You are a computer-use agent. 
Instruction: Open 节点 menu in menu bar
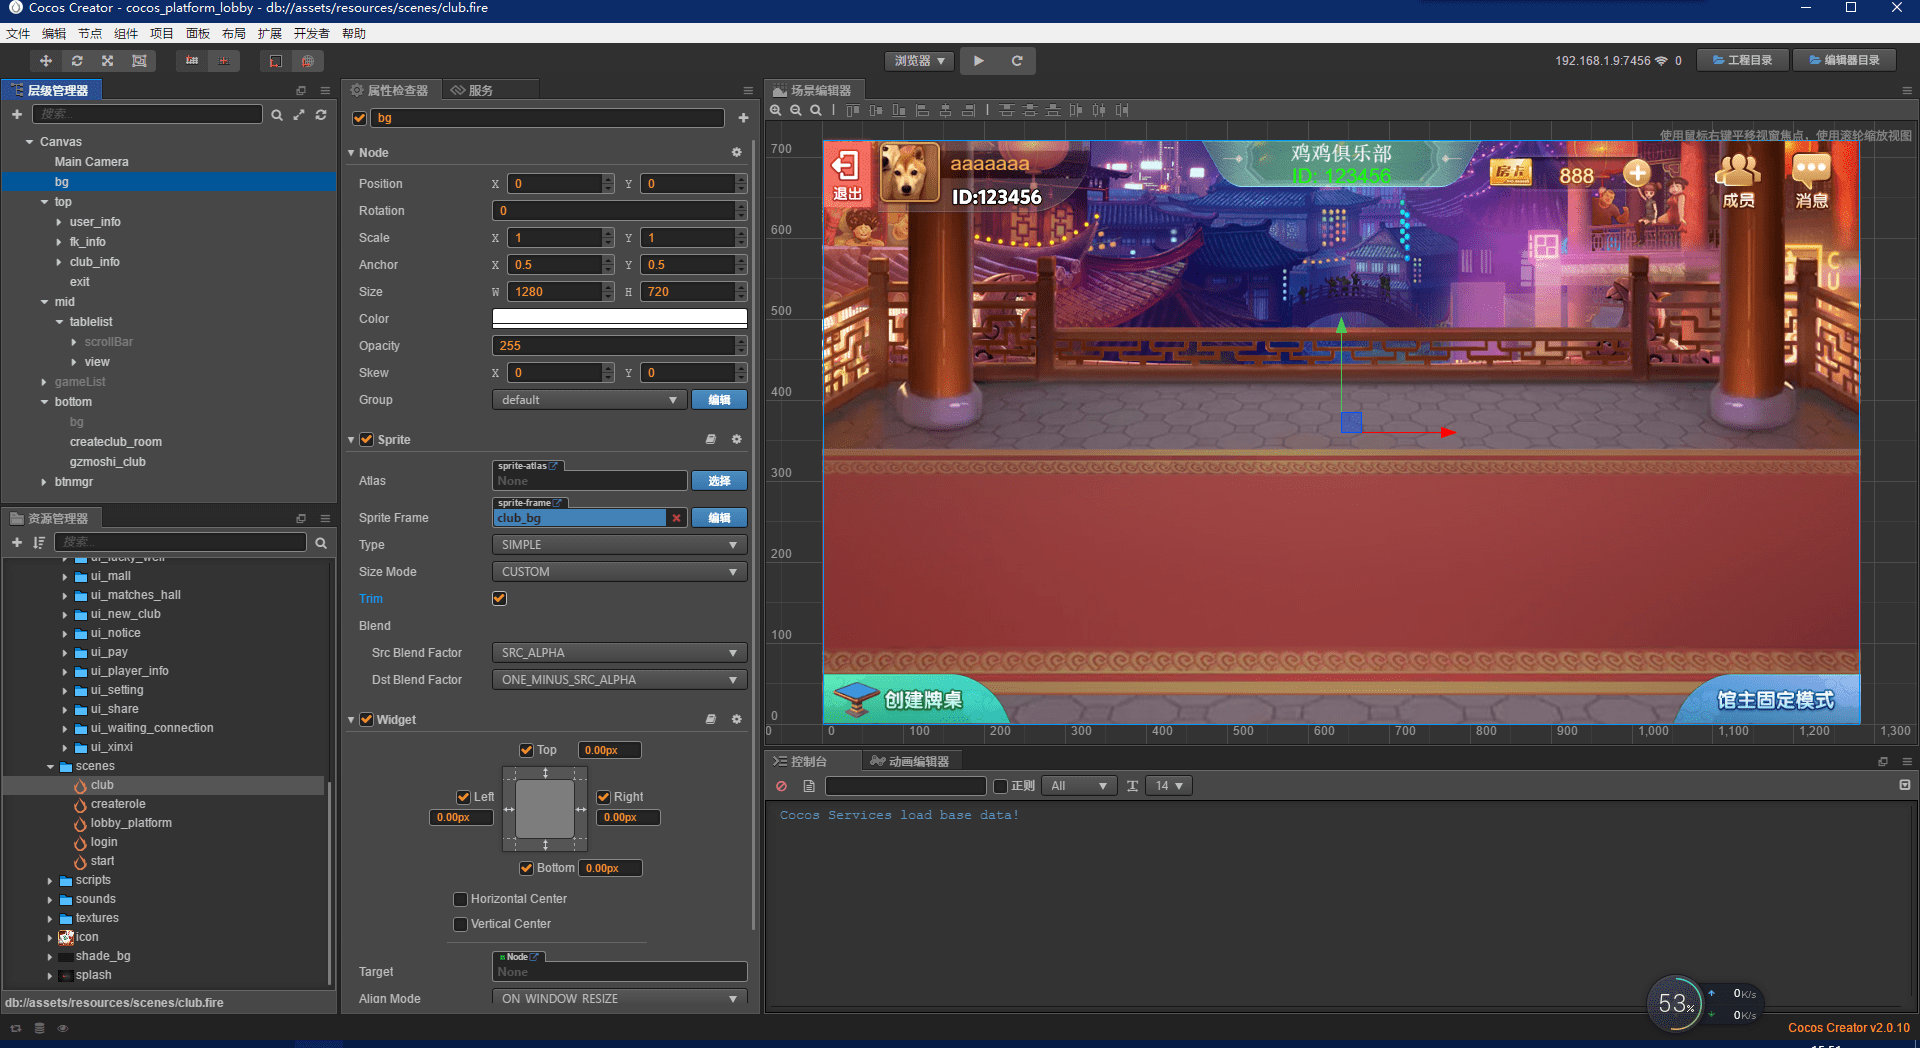click(90, 34)
